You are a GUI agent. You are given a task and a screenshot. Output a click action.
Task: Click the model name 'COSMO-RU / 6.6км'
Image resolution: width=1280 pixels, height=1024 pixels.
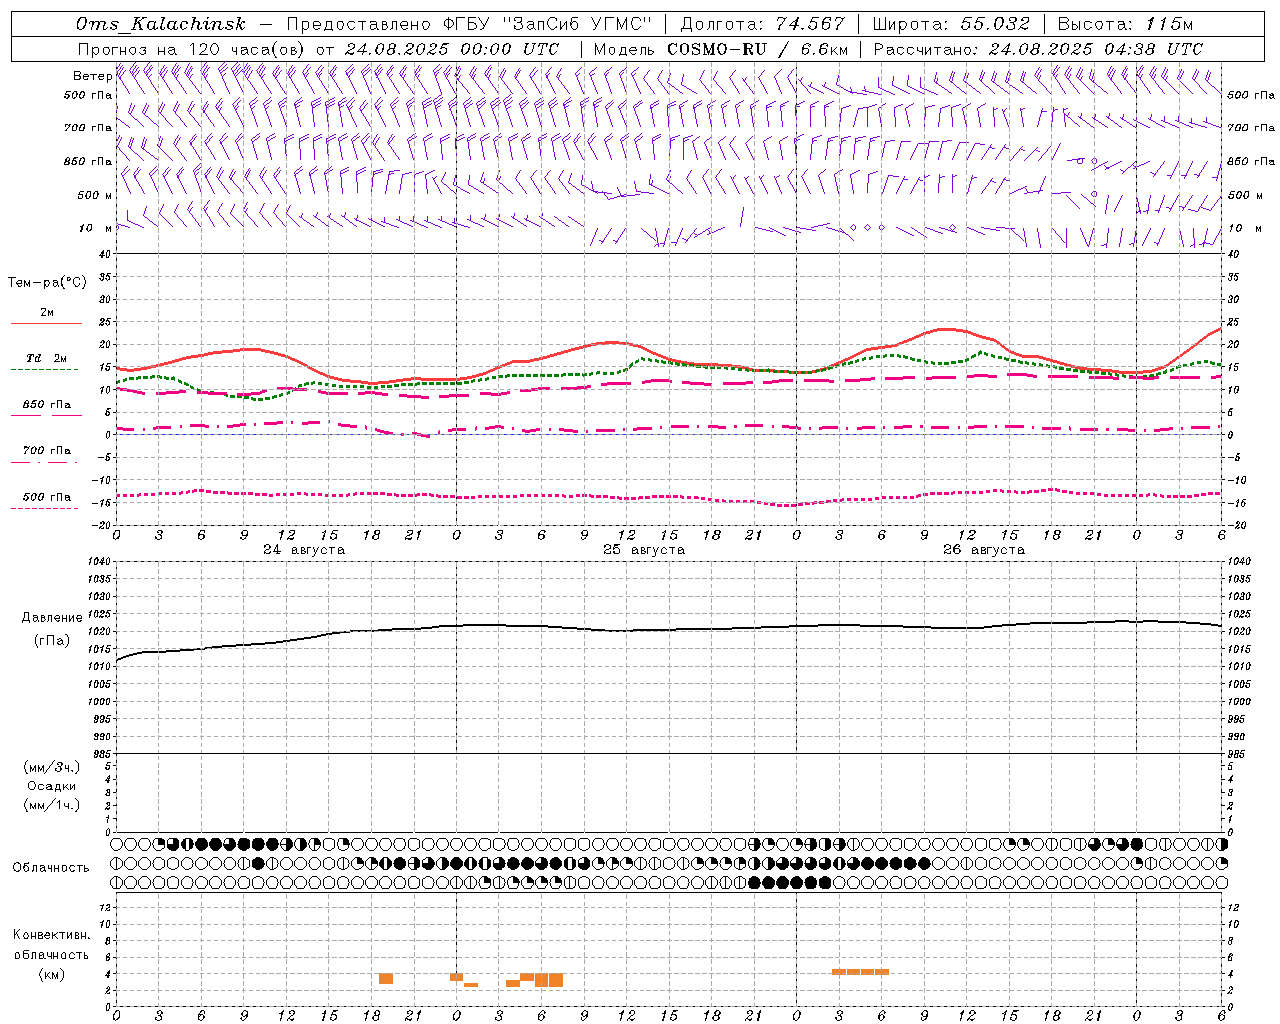[x=758, y=49]
